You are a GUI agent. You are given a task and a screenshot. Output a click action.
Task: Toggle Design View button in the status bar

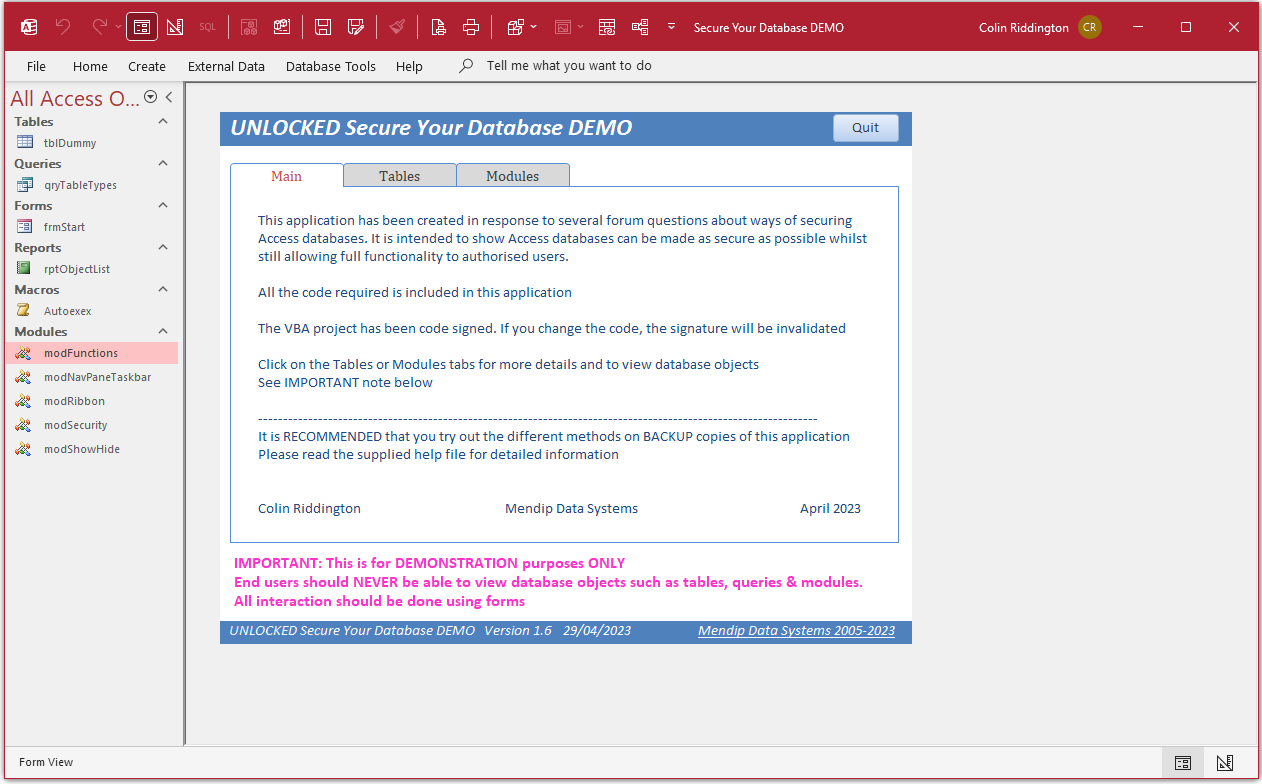(1225, 762)
